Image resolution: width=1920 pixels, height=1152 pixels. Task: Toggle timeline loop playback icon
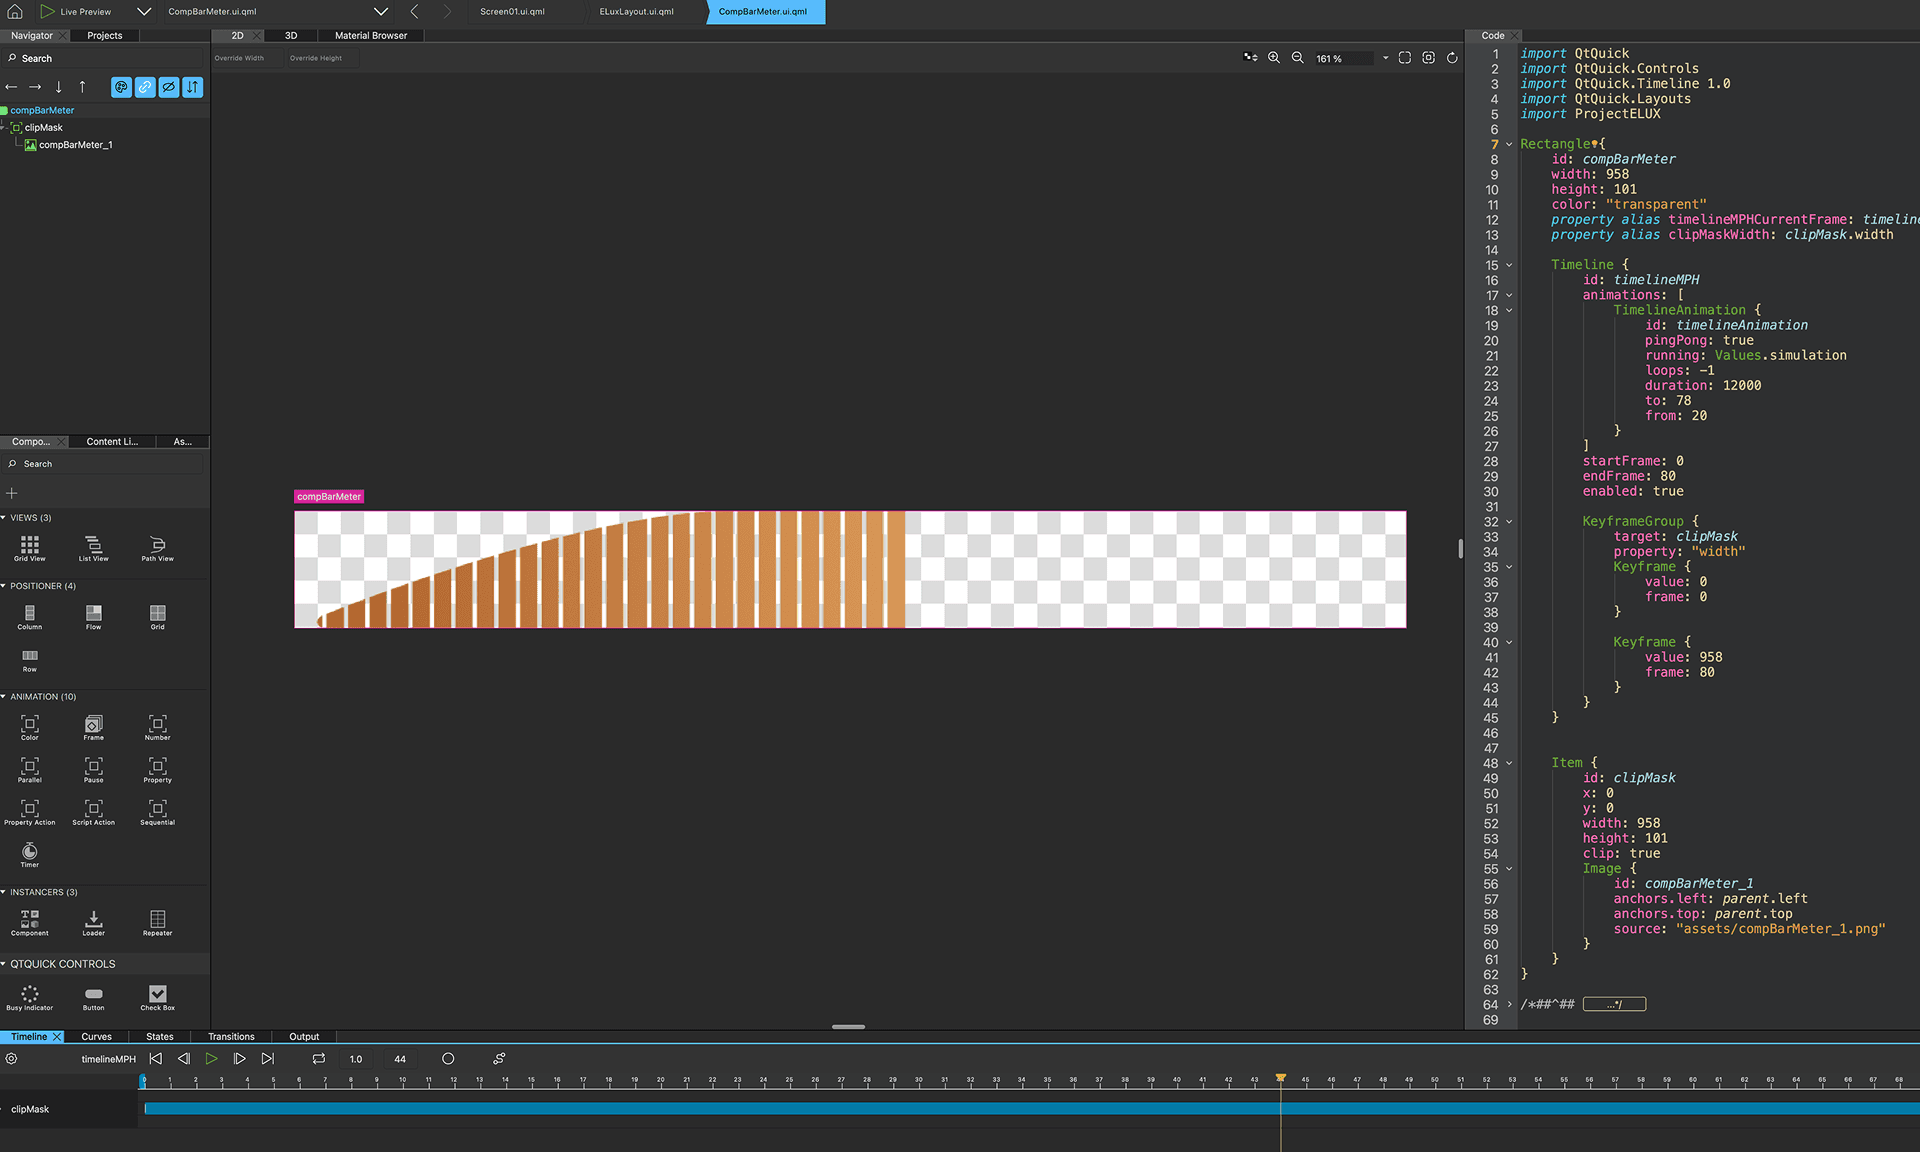coord(319,1058)
